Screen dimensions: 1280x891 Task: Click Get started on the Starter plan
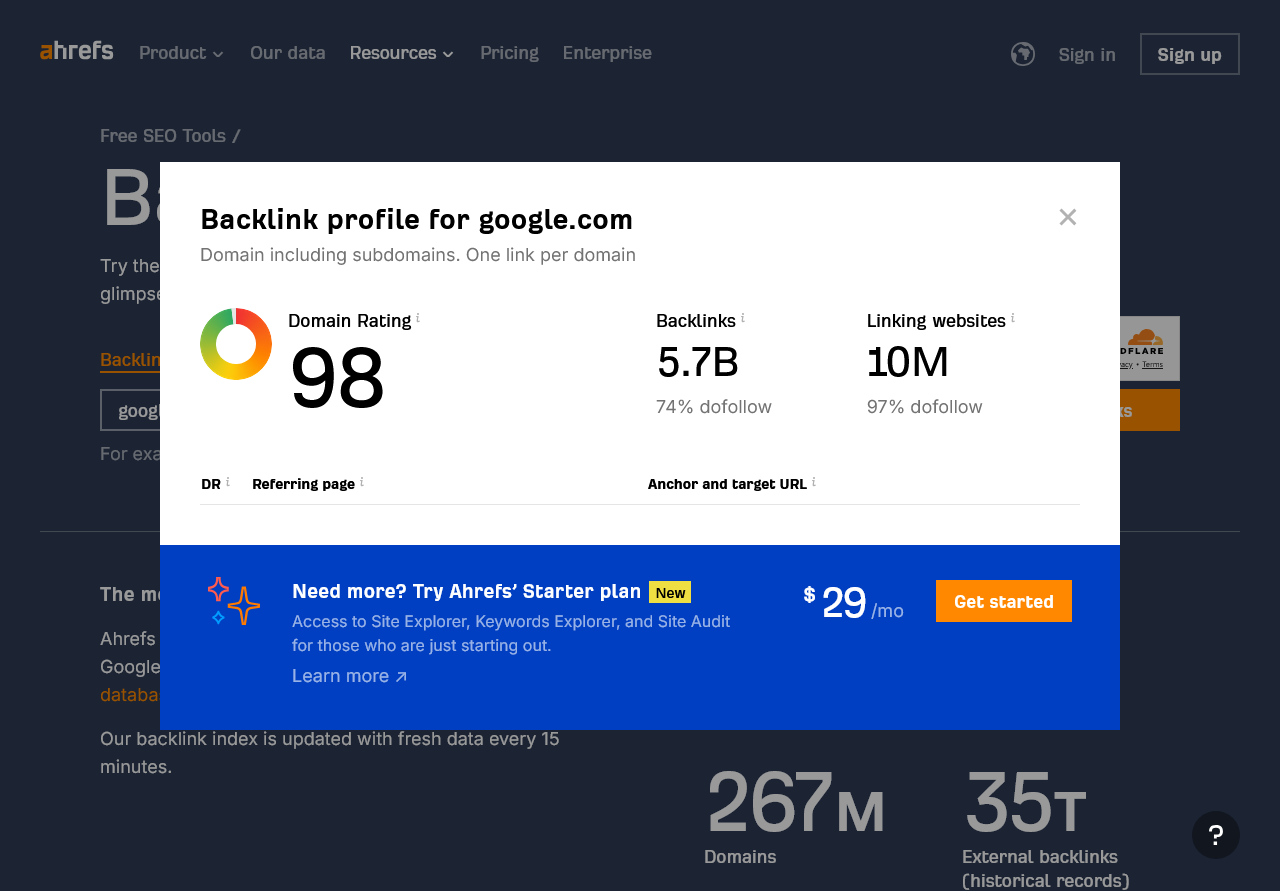(1003, 600)
